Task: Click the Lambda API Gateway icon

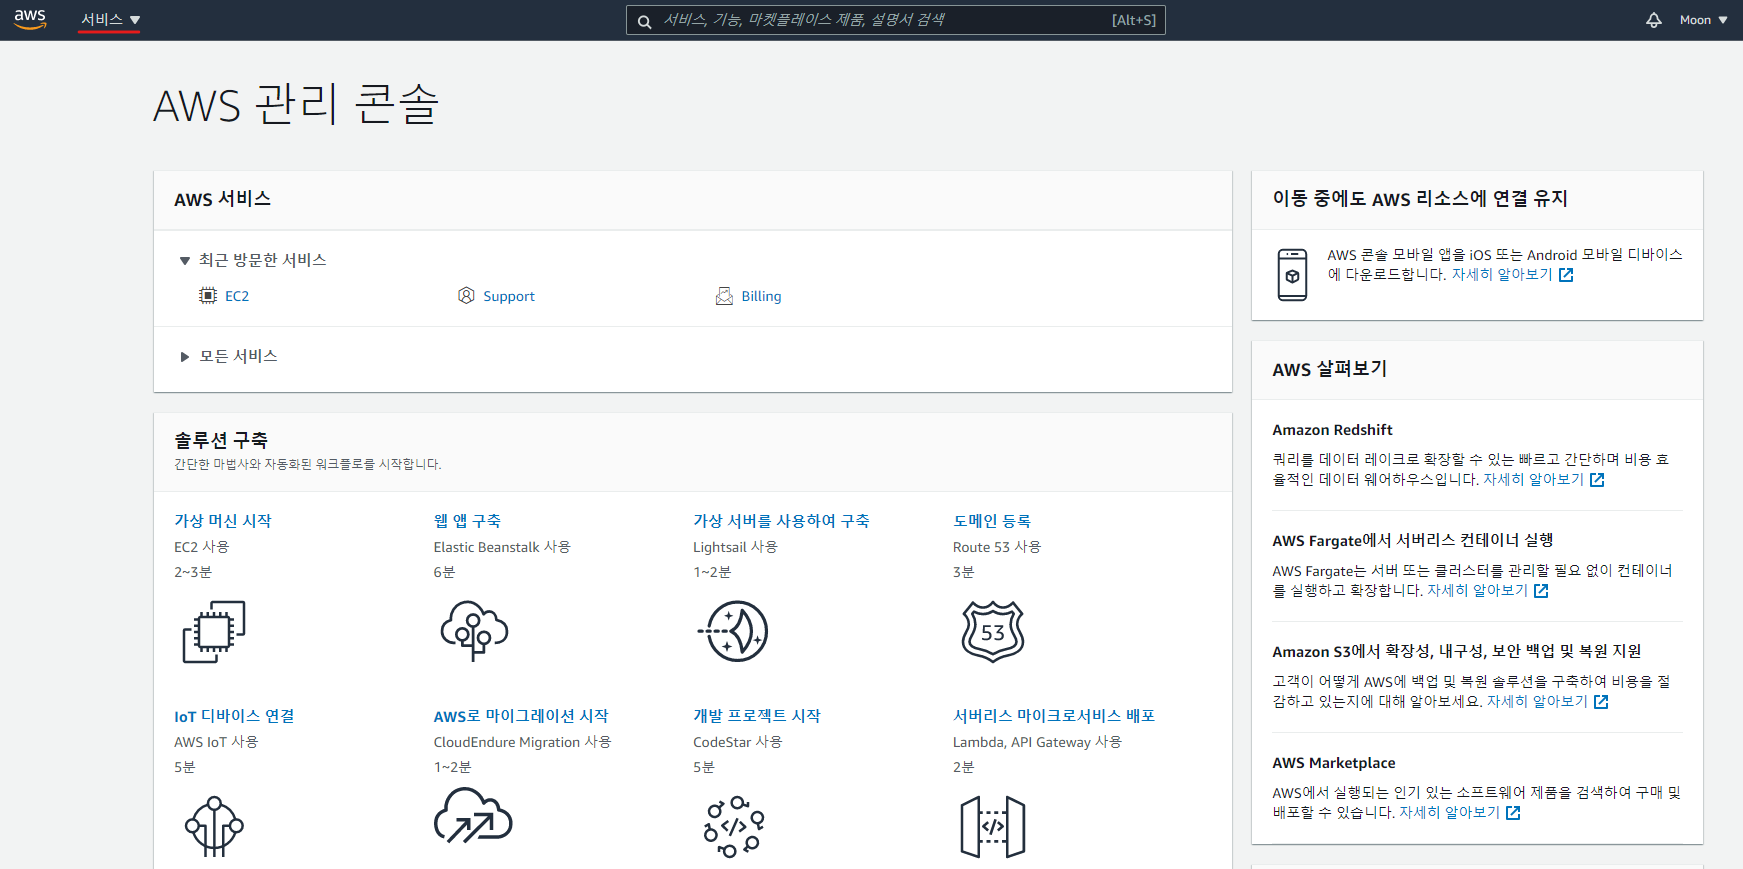Action: [x=993, y=827]
